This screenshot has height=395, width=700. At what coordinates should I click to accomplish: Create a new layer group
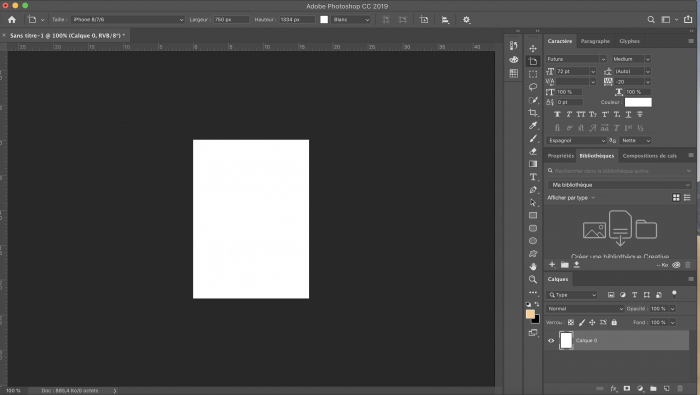pyautogui.click(x=653, y=389)
